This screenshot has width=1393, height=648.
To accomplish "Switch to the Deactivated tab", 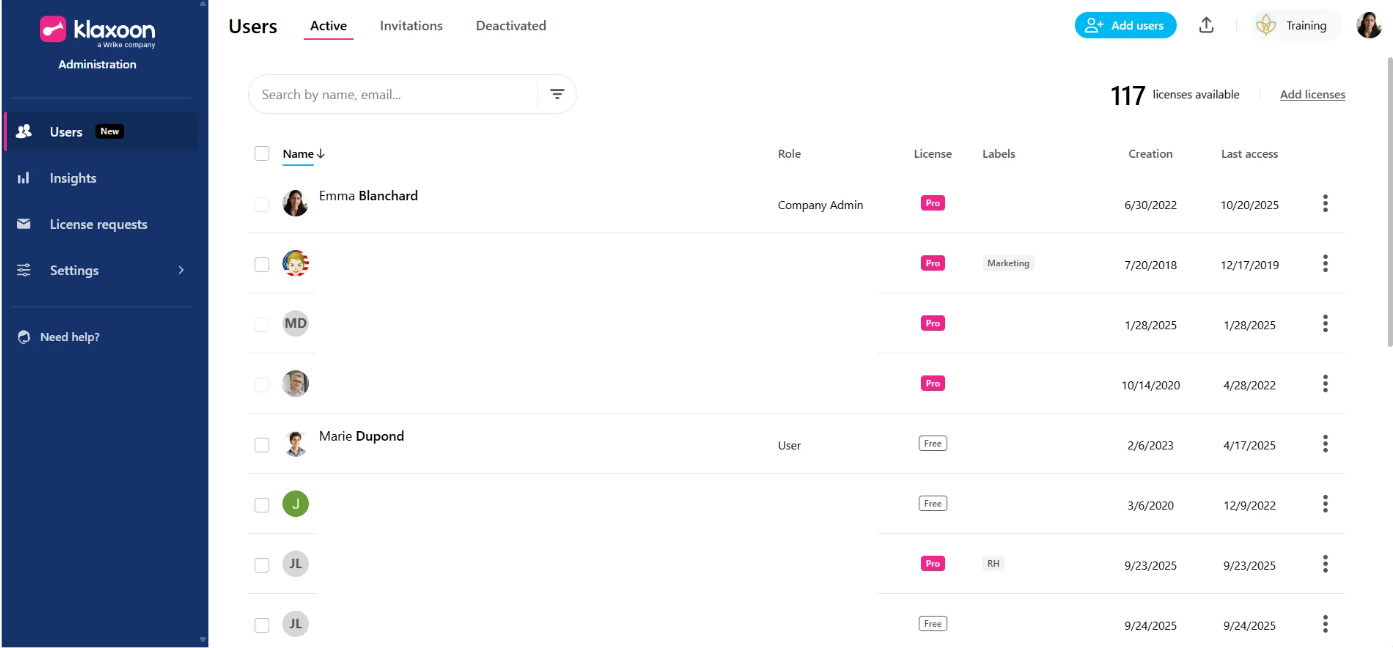I will (x=510, y=26).
